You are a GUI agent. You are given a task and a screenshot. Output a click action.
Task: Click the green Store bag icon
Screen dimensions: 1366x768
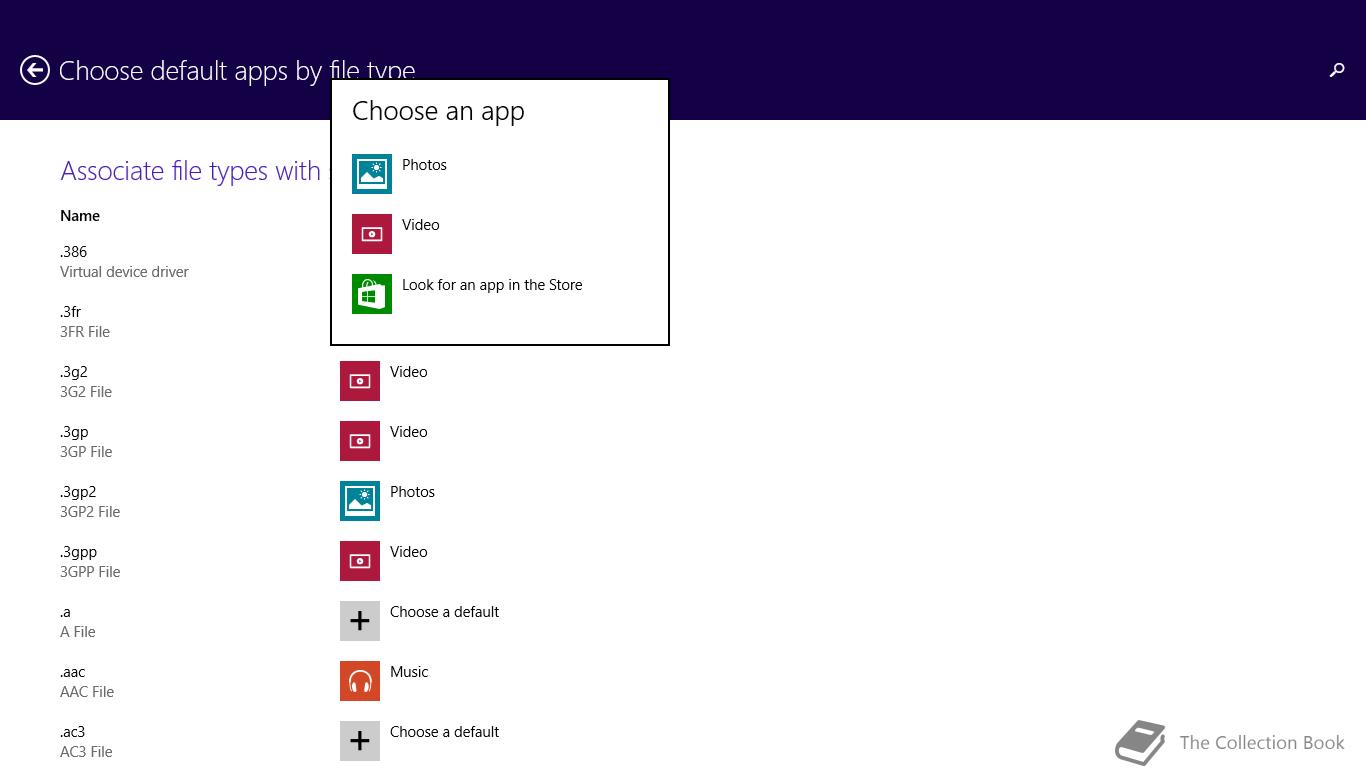point(372,294)
